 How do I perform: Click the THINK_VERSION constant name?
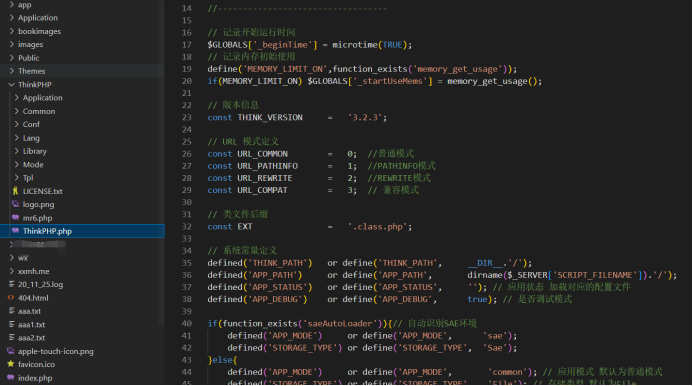(x=270, y=117)
